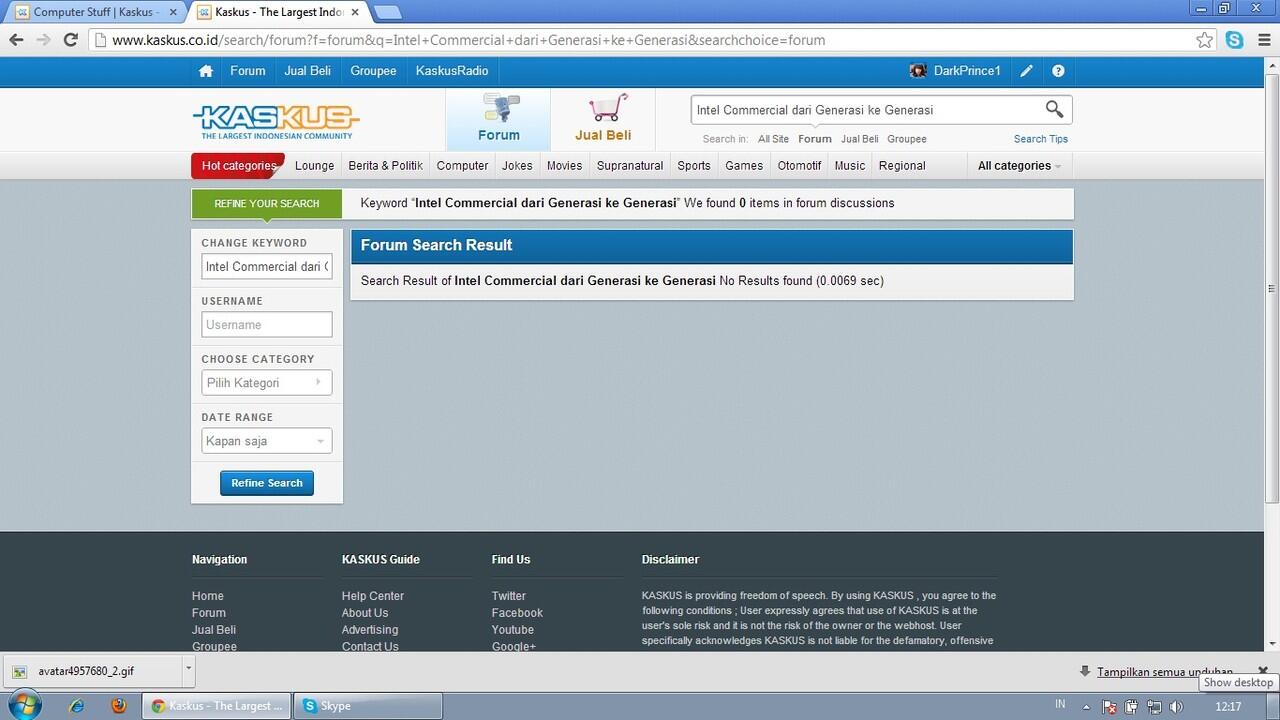Open Groupee in the top navbar
This screenshot has width=1280, height=720.
(374, 71)
